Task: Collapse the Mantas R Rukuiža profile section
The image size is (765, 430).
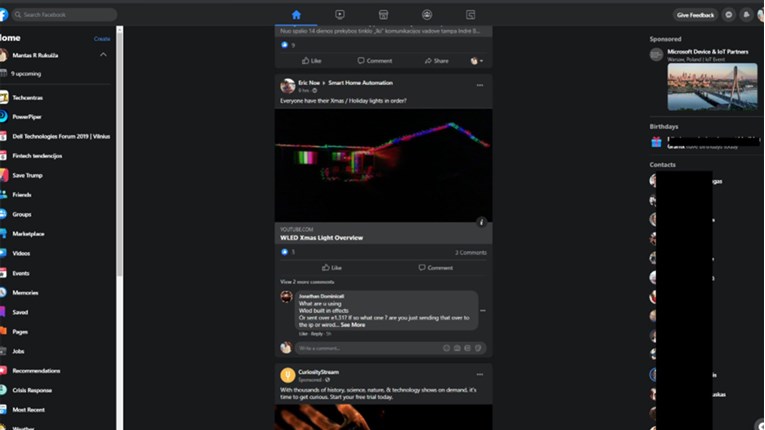Action: pos(103,55)
